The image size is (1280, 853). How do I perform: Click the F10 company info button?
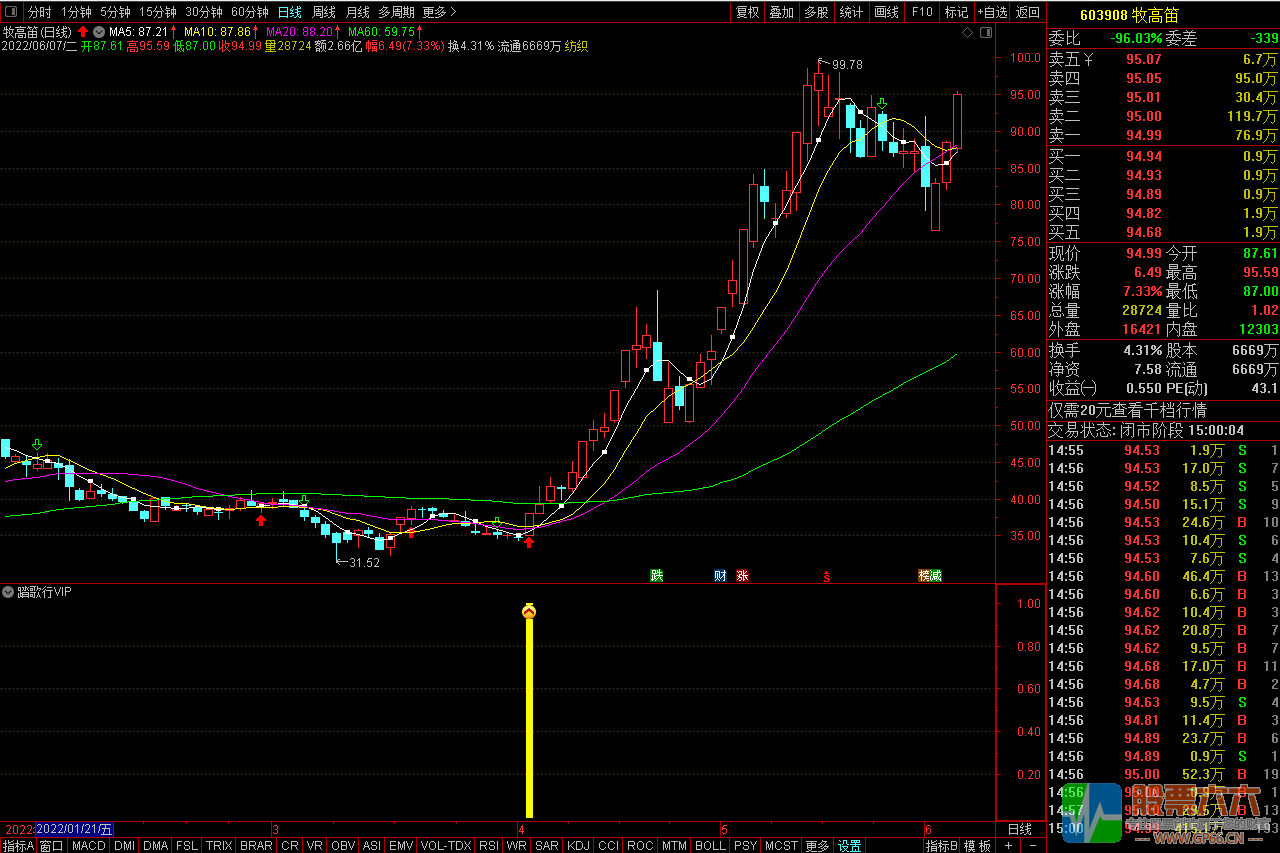tap(922, 12)
